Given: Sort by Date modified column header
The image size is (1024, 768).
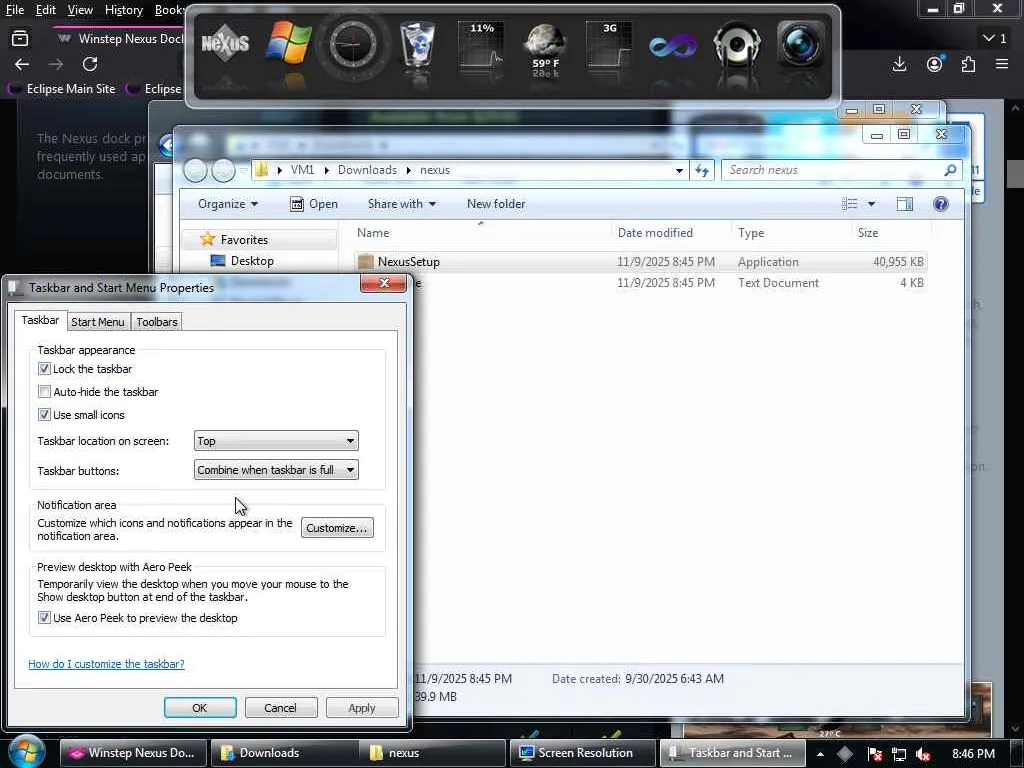Looking at the screenshot, I should pos(655,232).
